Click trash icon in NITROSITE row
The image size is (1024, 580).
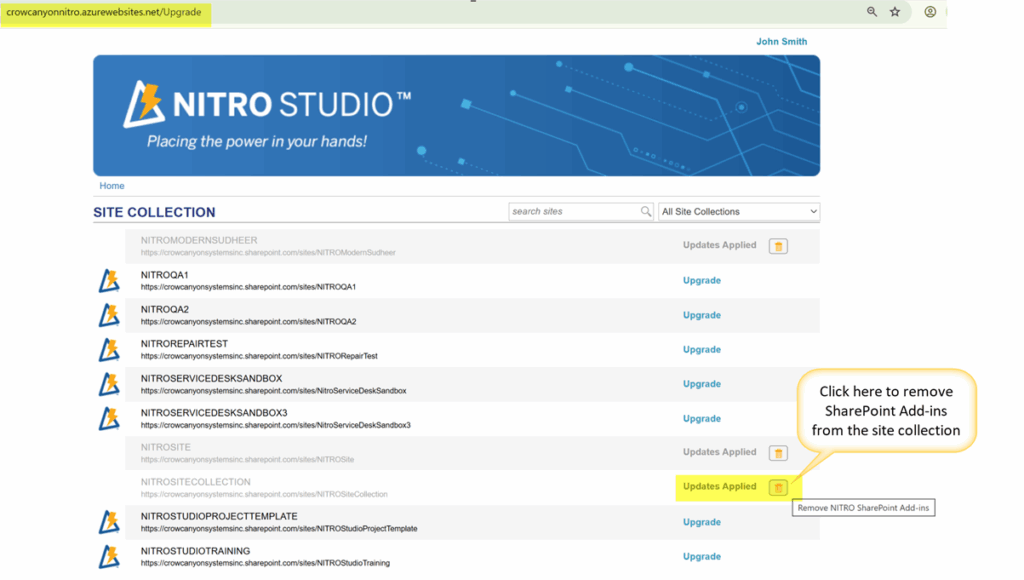click(778, 453)
